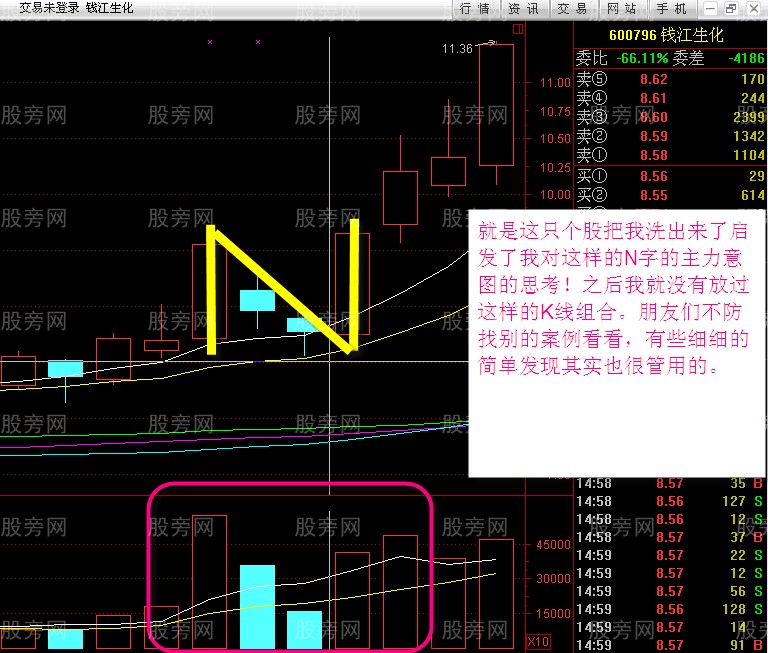
Task: Click the 10.50 price axis label
Action: 555,139
